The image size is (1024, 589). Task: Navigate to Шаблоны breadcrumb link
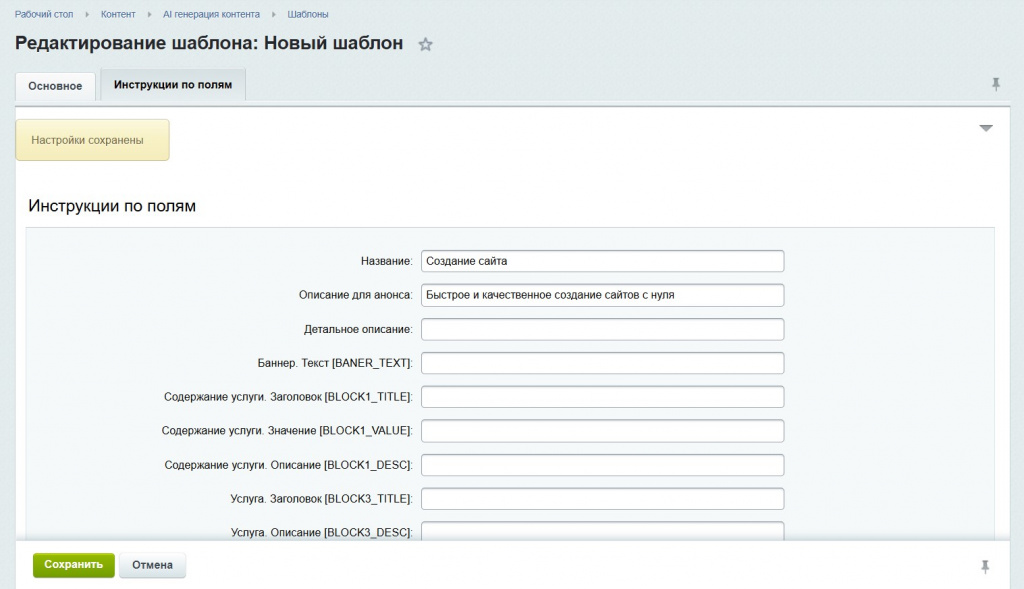click(308, 14)
